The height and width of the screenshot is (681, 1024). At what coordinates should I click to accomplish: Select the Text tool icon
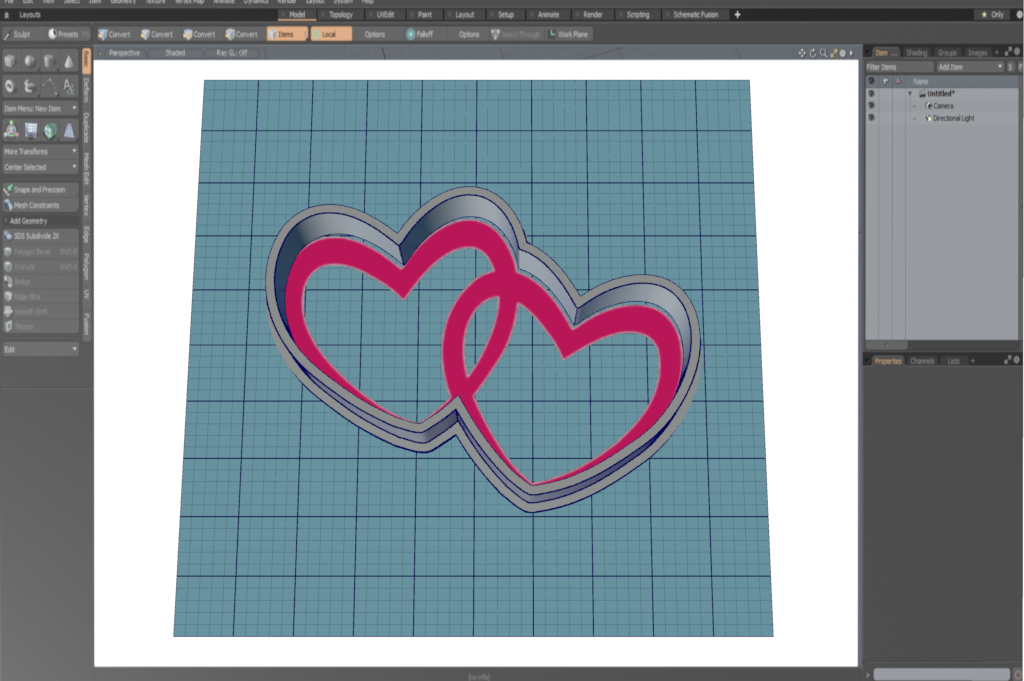[69, 86]
